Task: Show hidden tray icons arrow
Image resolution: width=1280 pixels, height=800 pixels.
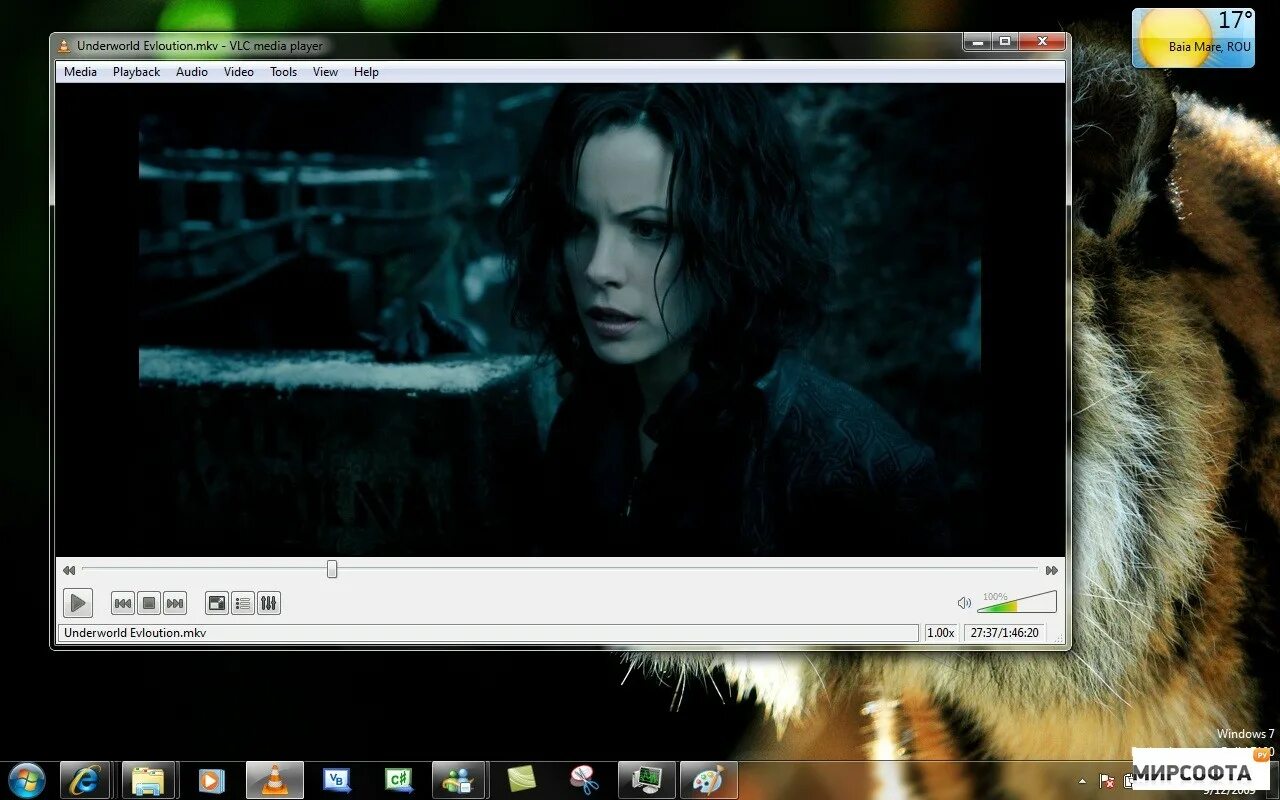Action: tap(1082, 781)
